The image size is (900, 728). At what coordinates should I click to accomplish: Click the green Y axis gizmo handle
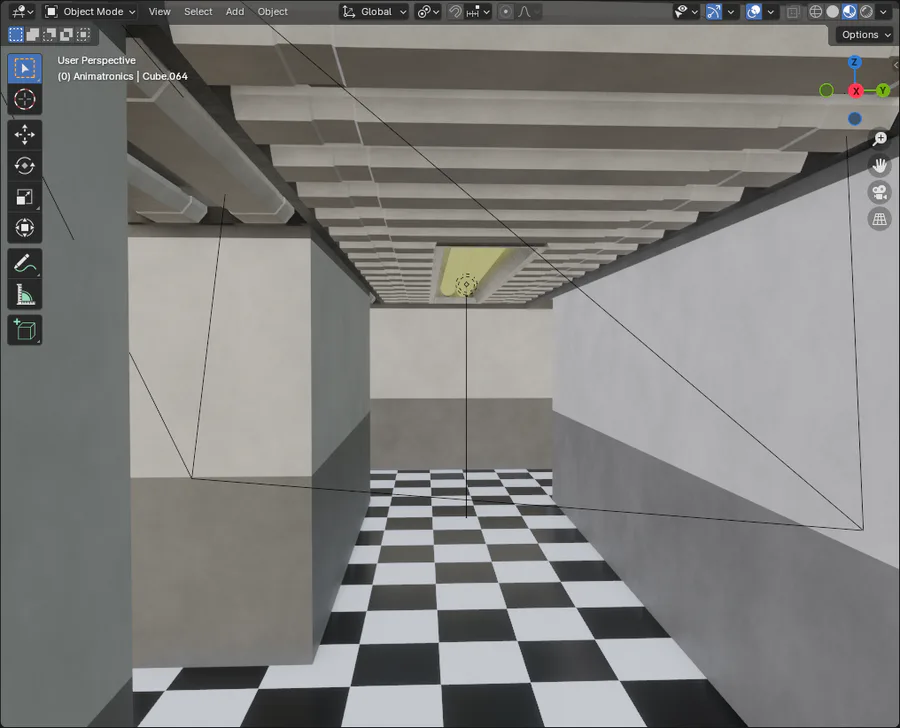[883, 90]
